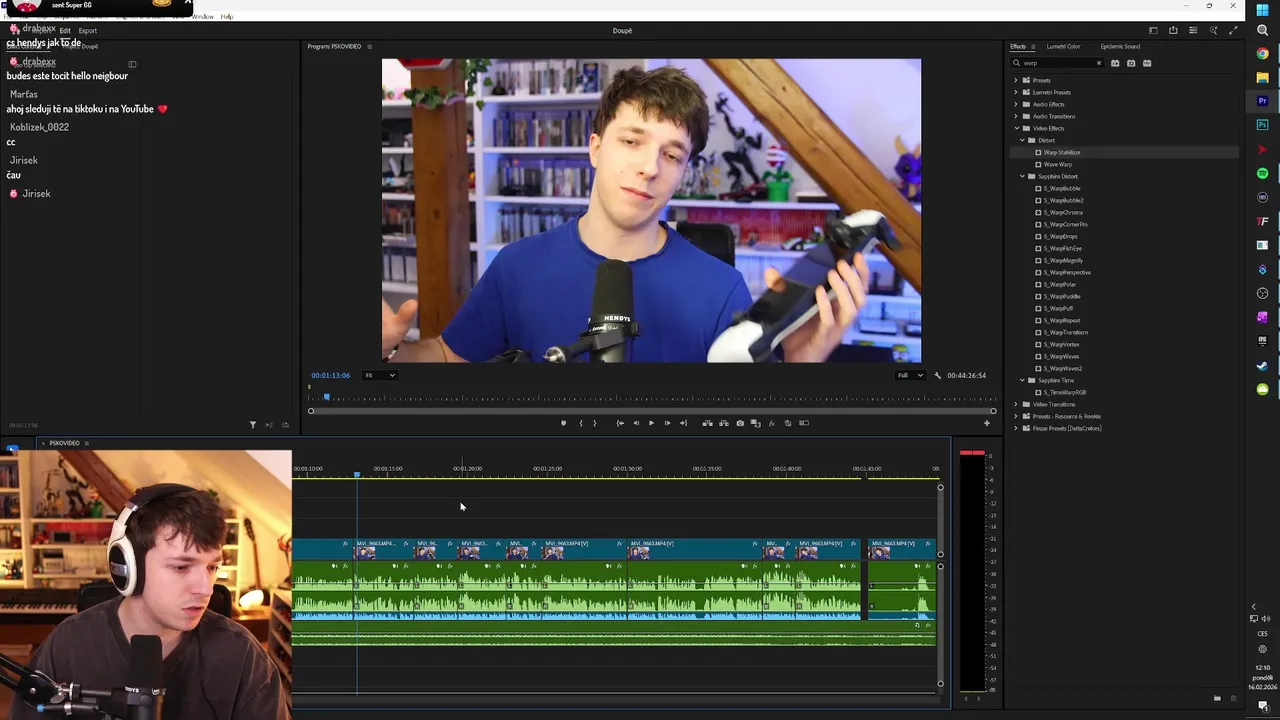Screen dimensions: 1280x720
Task: Open the Export workspace tab
Action: (88, 30)
